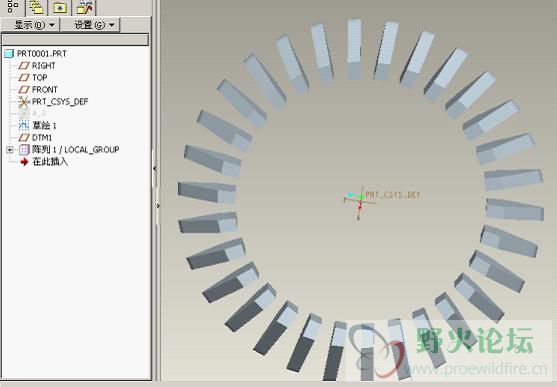The width and height of the screenshot is (557, 387).
Task: Open the Connections tab icon
Action: (85, 7)
